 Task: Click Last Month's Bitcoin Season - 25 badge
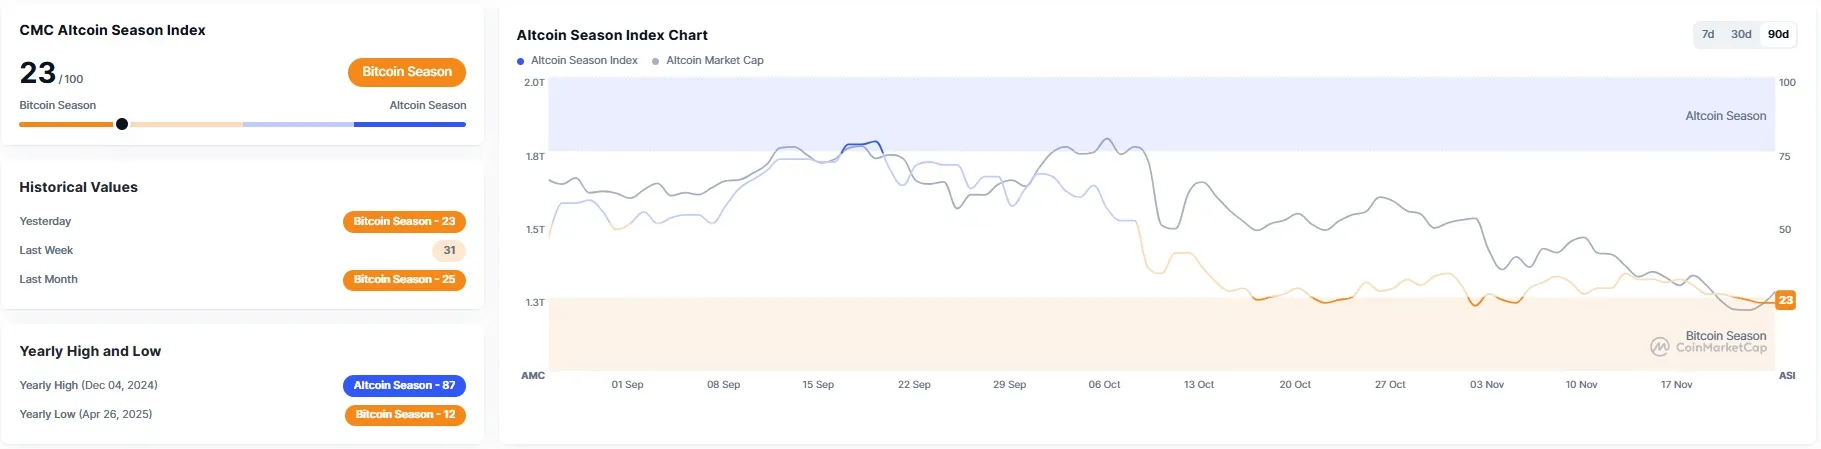point(404,280)
